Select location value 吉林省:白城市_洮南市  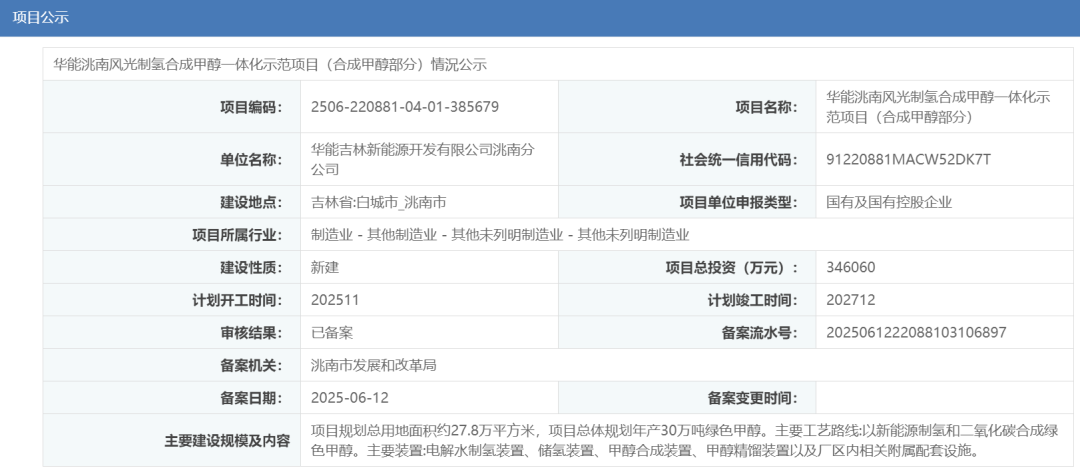378,202
